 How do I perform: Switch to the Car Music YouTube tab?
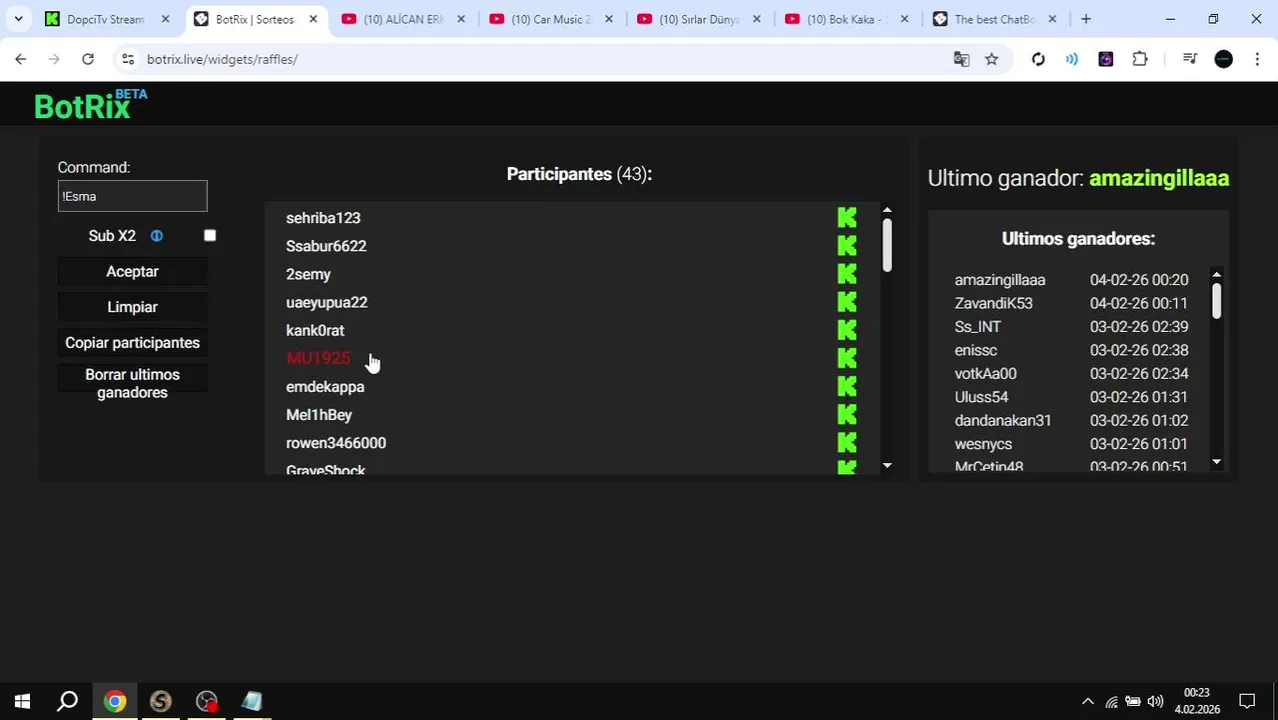coord(551,19)
